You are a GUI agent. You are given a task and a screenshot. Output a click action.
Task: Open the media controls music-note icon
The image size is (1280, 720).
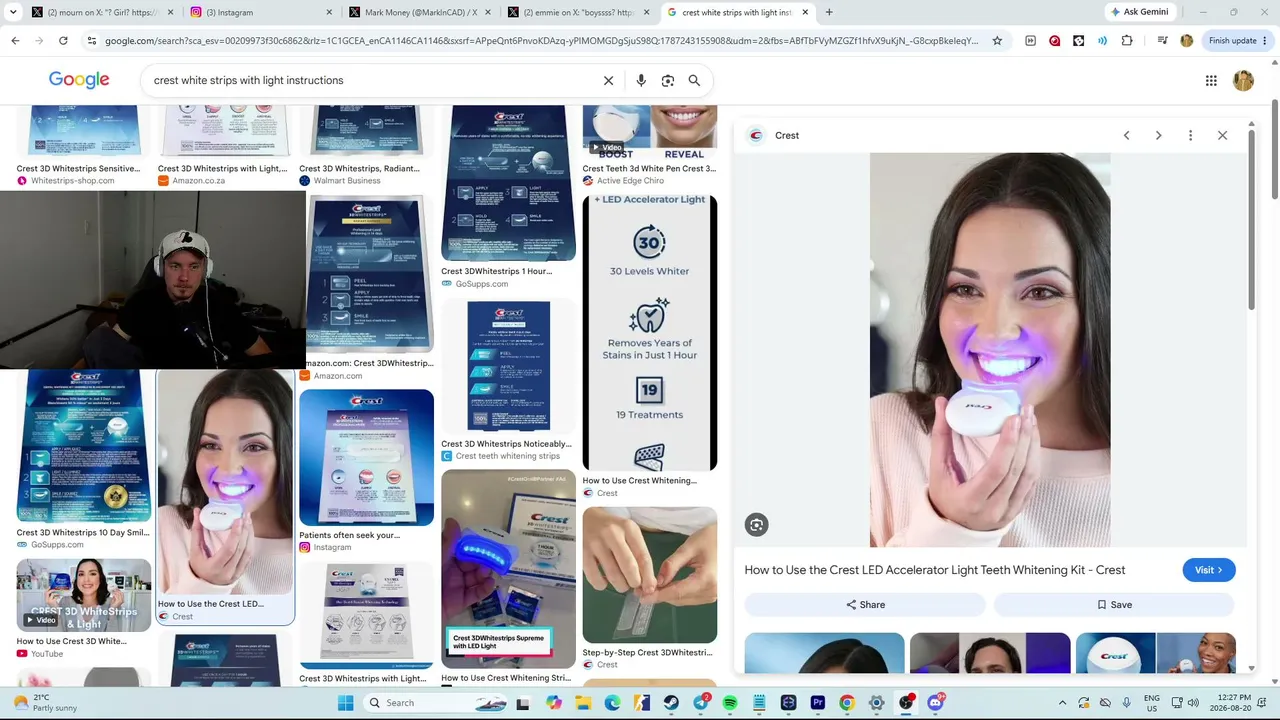1162,41
